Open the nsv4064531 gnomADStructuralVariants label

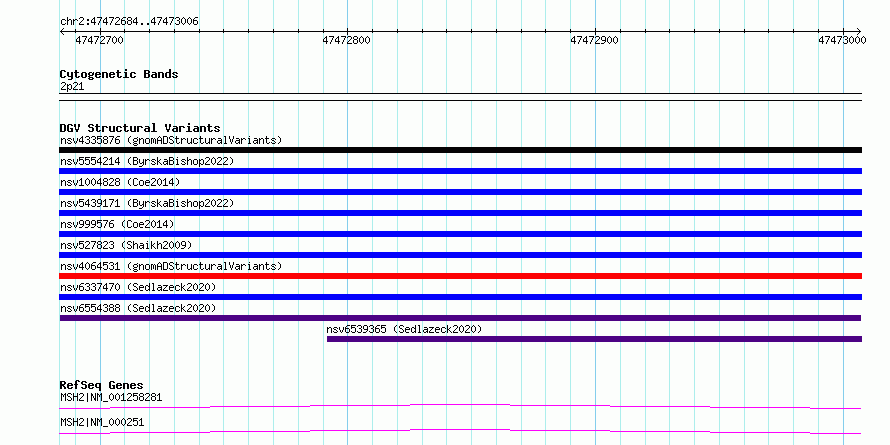point(171,266)
